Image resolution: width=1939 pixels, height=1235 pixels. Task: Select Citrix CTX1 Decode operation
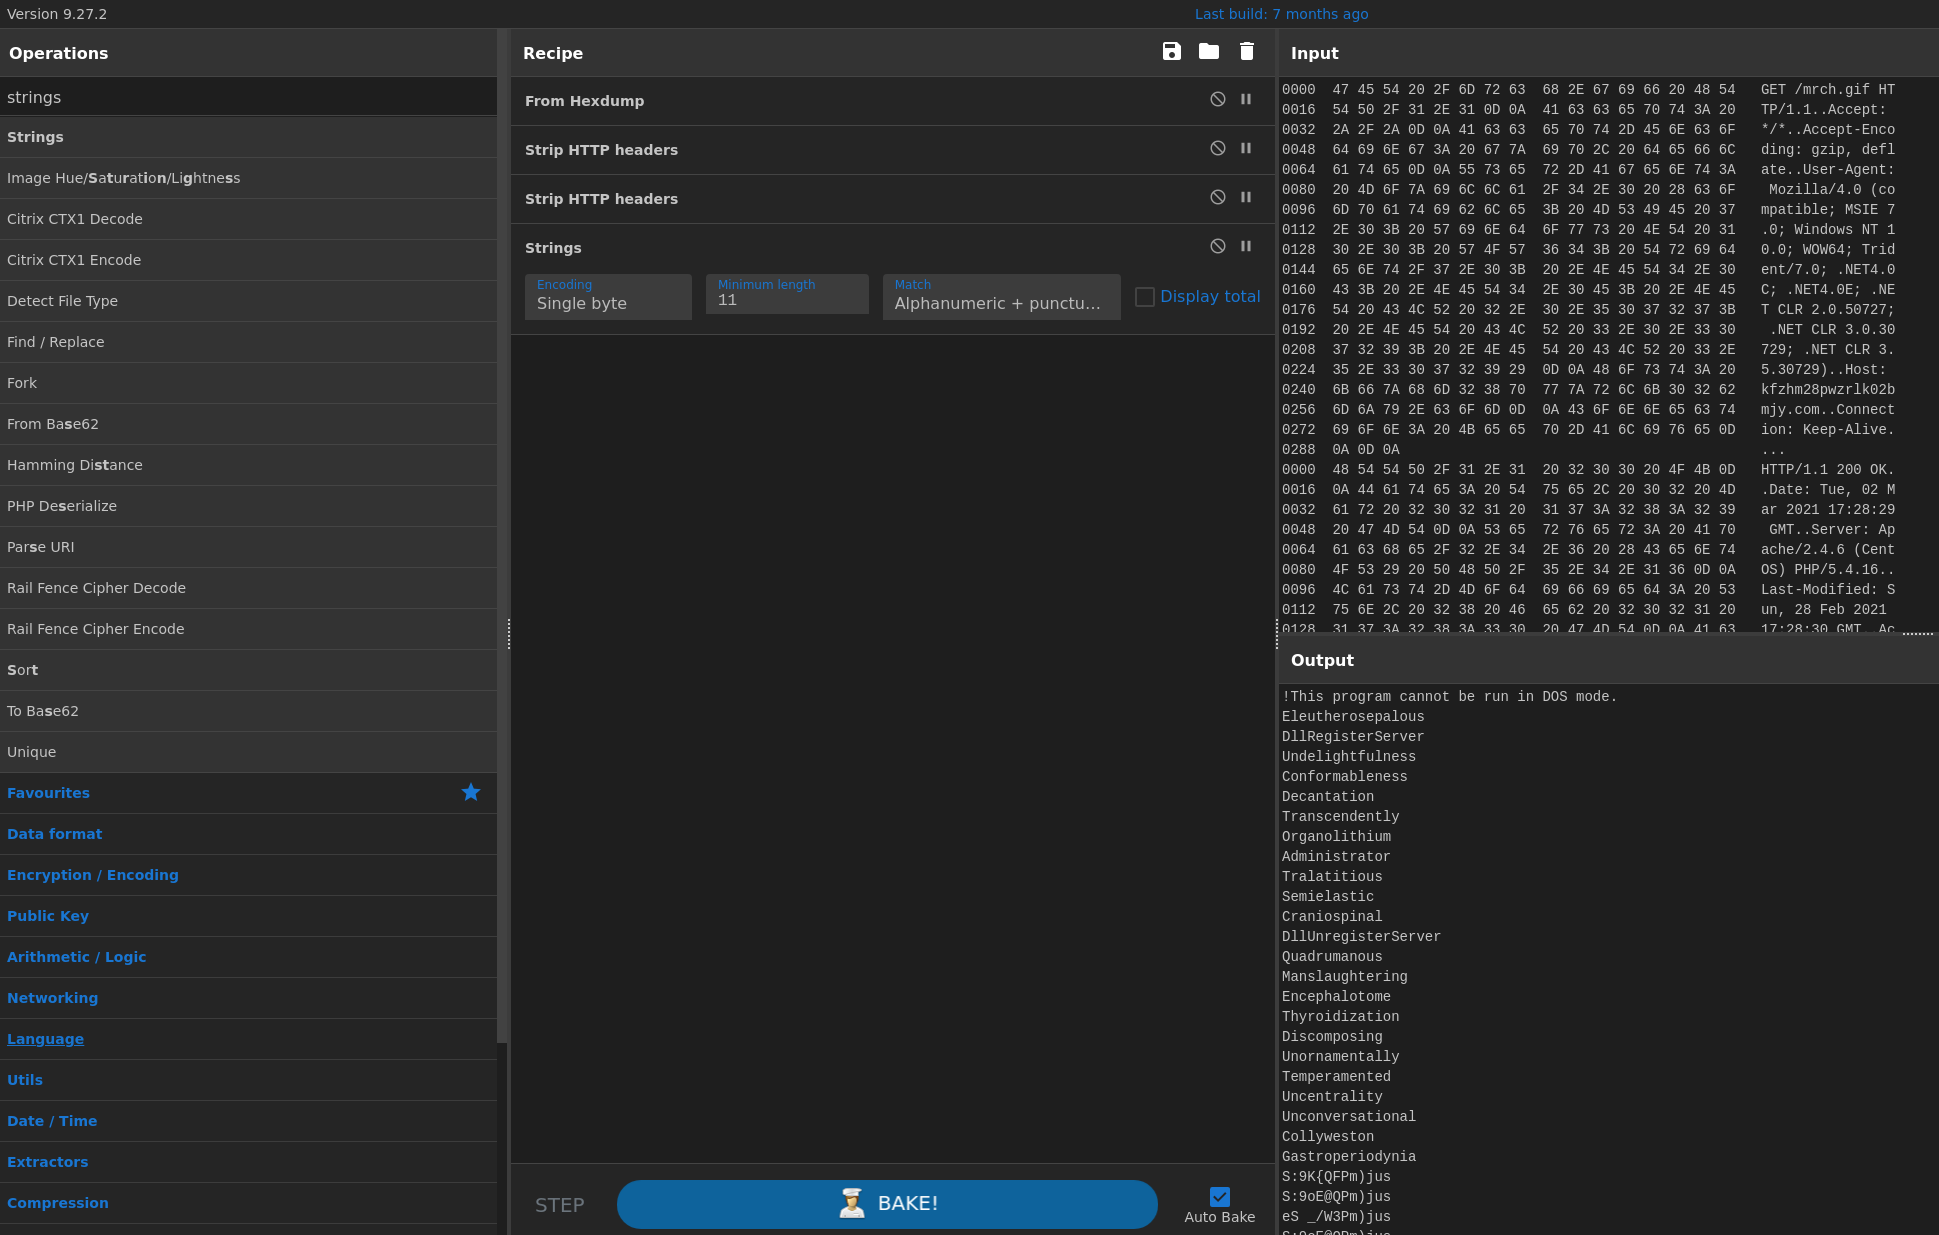(248, 219)
